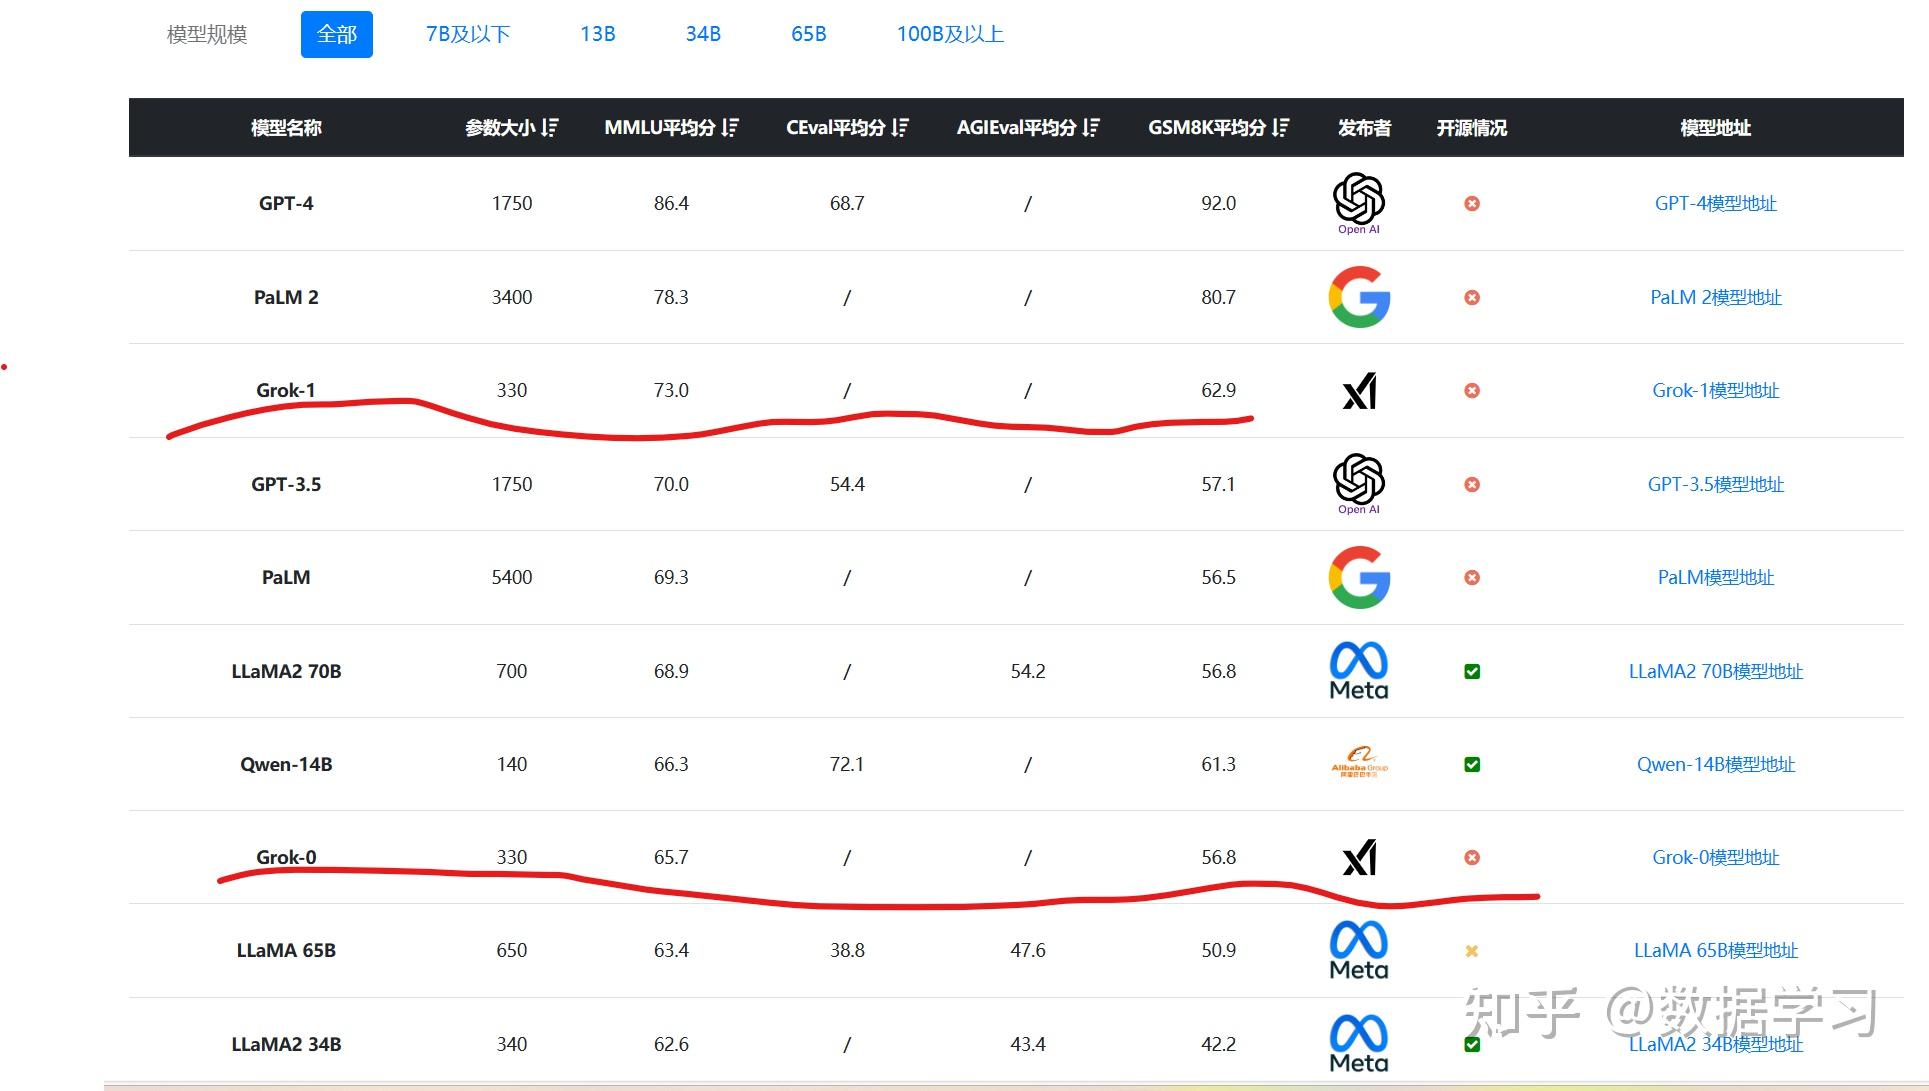Sort by GSM8K average score column
The height and width of the screenshot is (1091, 1929).
[x=1281, y=128]
